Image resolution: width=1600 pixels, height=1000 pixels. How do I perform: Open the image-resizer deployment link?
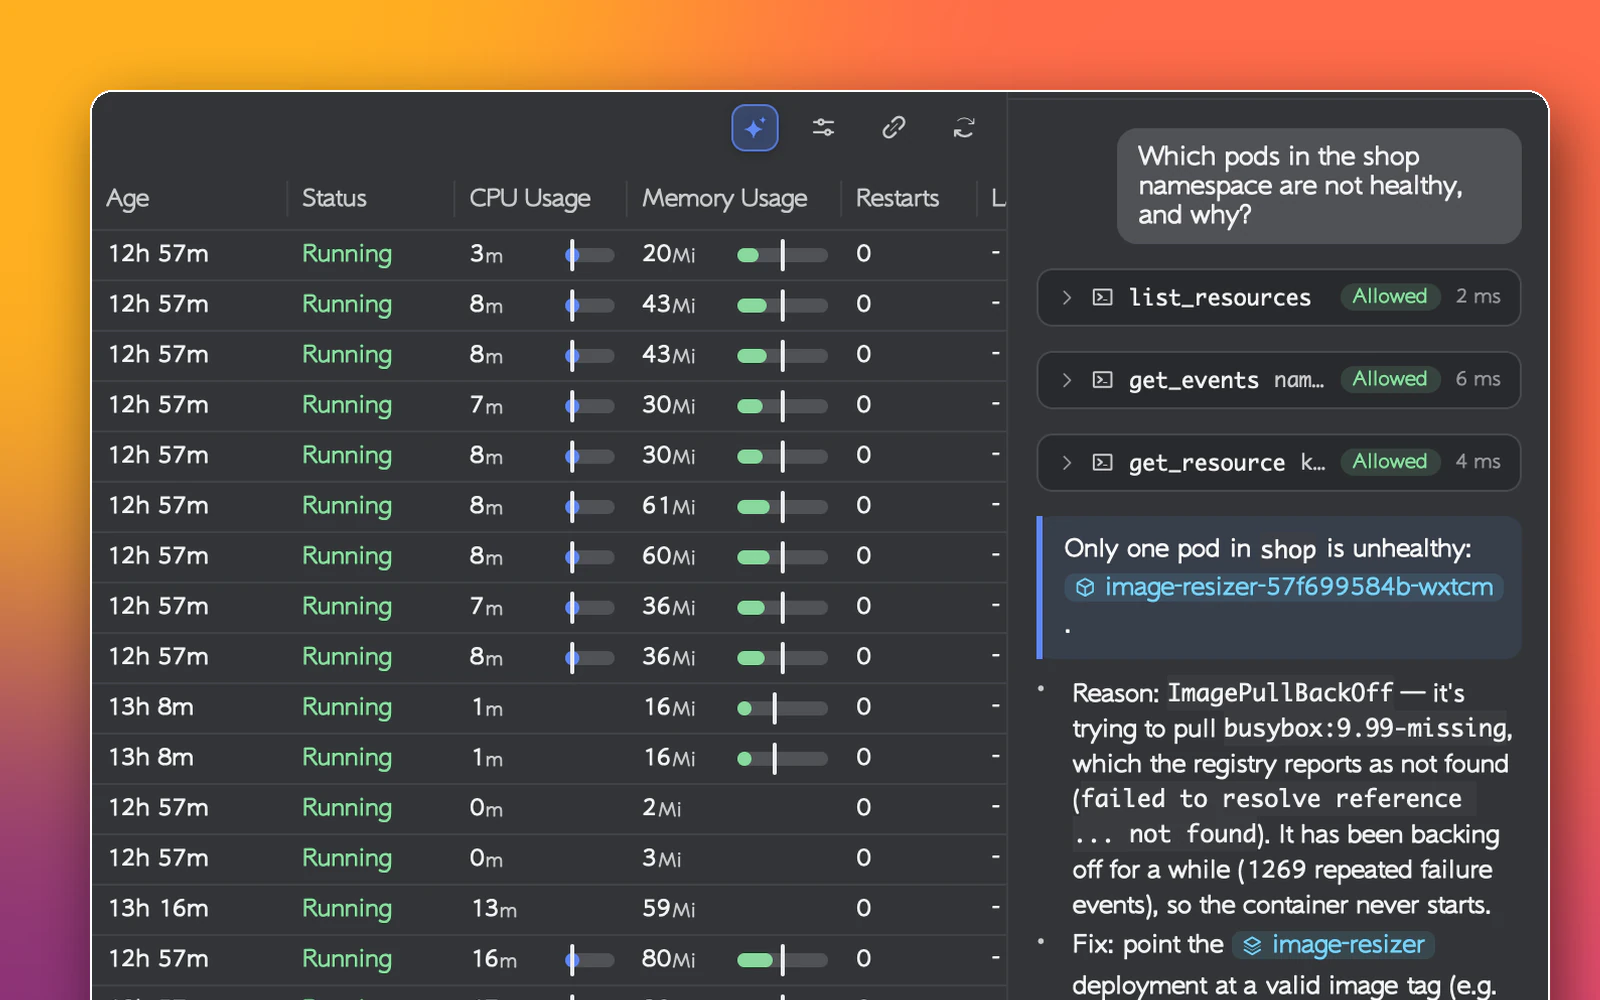(x=1334, y=945)
